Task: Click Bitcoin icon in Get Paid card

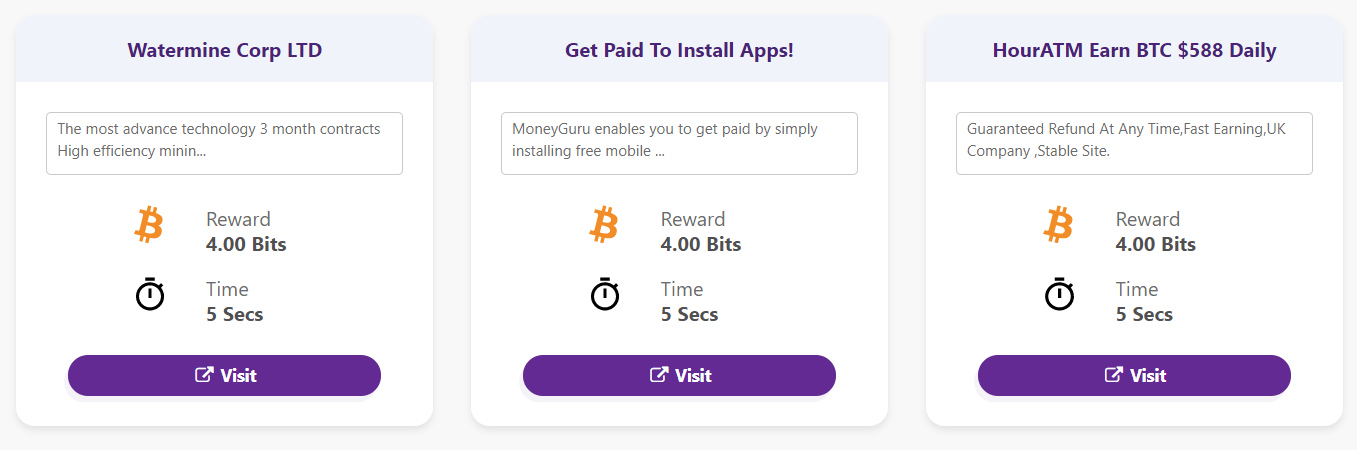Action: (x=603, y=225)
